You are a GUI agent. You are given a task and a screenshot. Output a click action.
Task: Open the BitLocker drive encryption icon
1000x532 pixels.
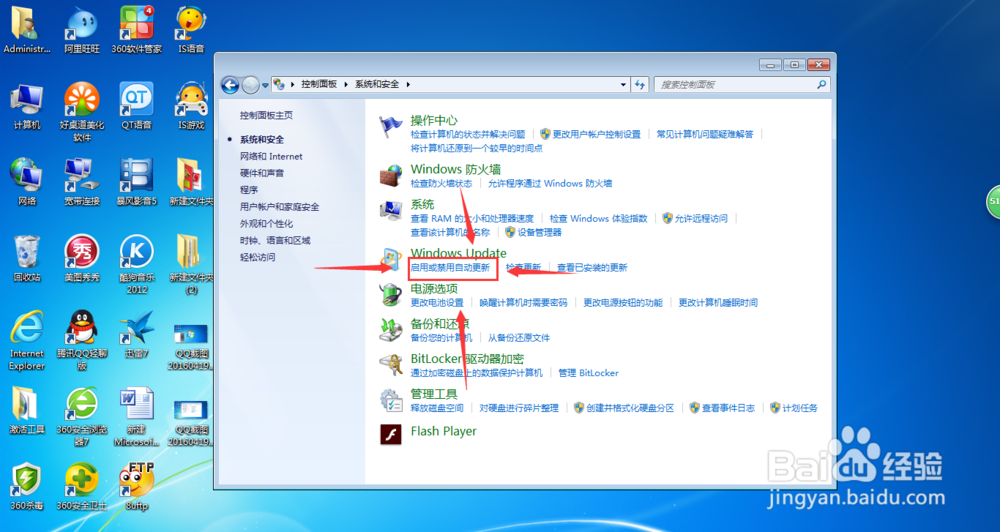390,365
